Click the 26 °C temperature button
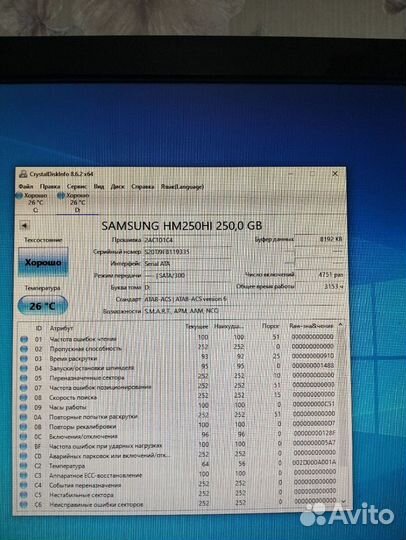 (x=42, y=306)
